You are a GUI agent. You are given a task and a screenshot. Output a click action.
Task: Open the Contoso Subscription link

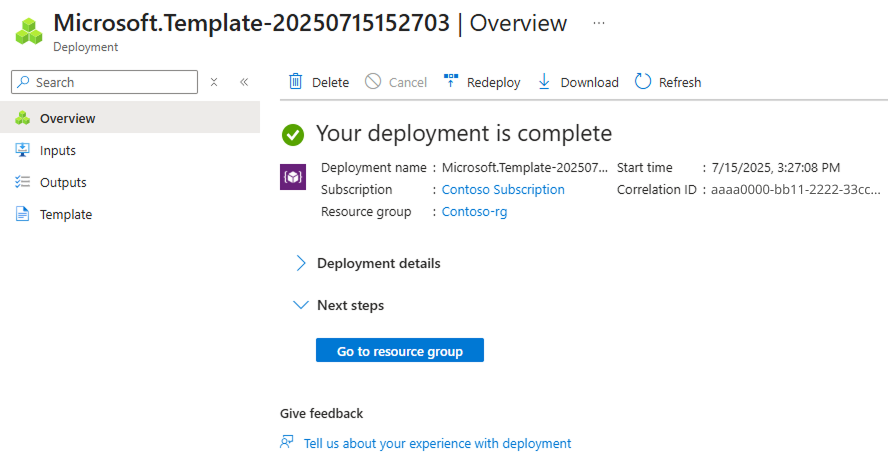(503, 189)
